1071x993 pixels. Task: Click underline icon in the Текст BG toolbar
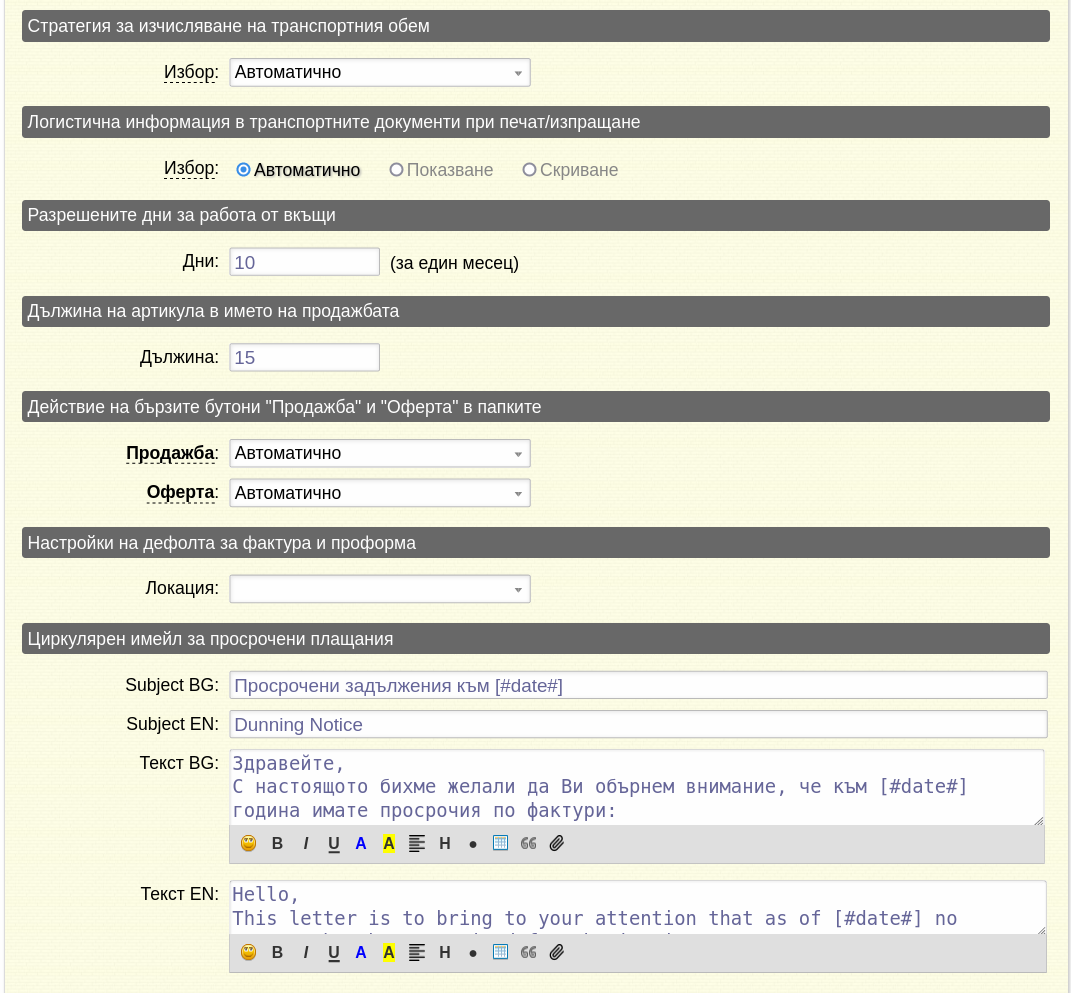(x=333, y=843)
